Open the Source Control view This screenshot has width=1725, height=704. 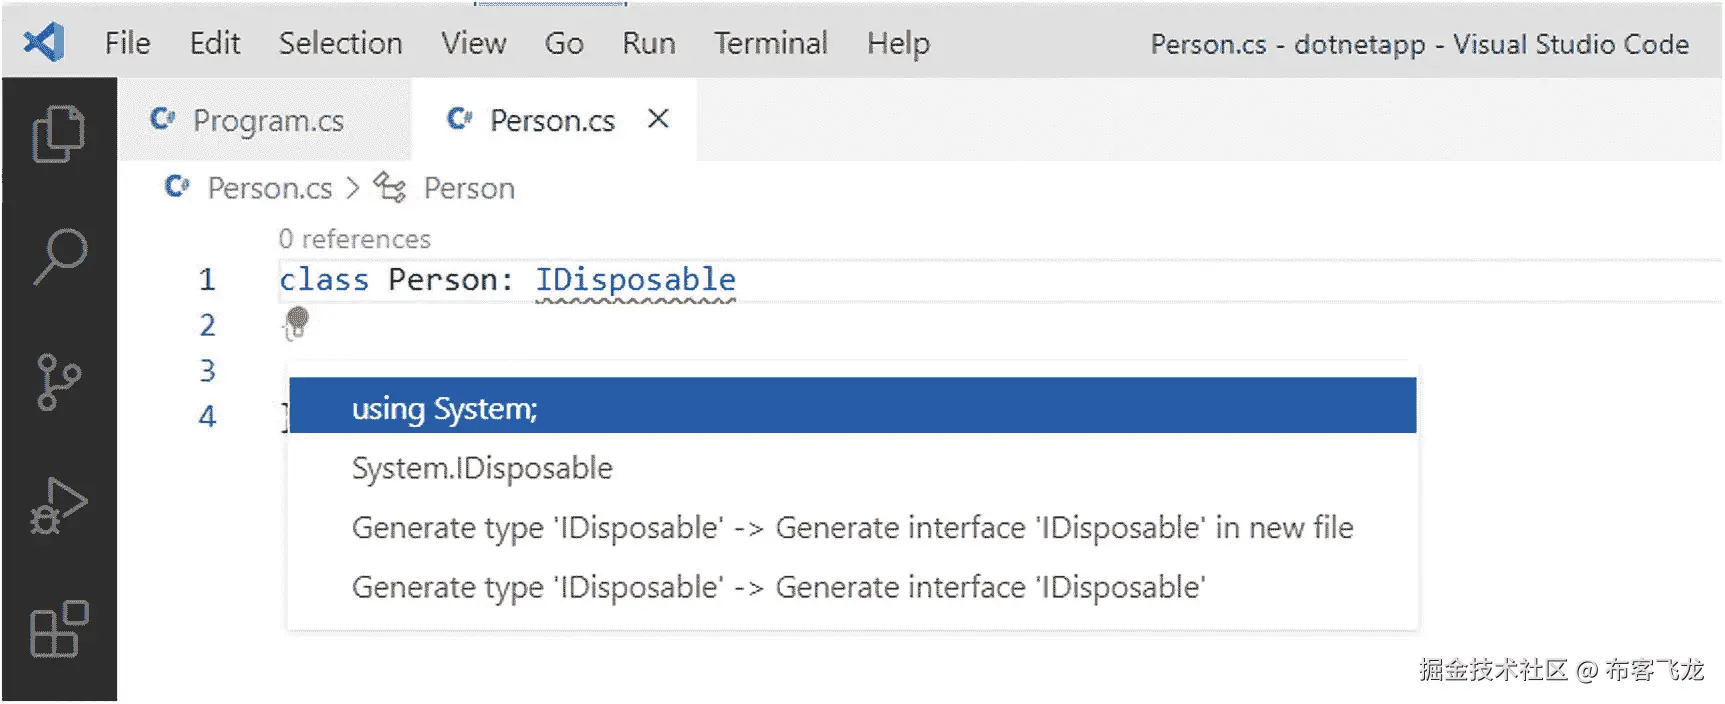59,382
